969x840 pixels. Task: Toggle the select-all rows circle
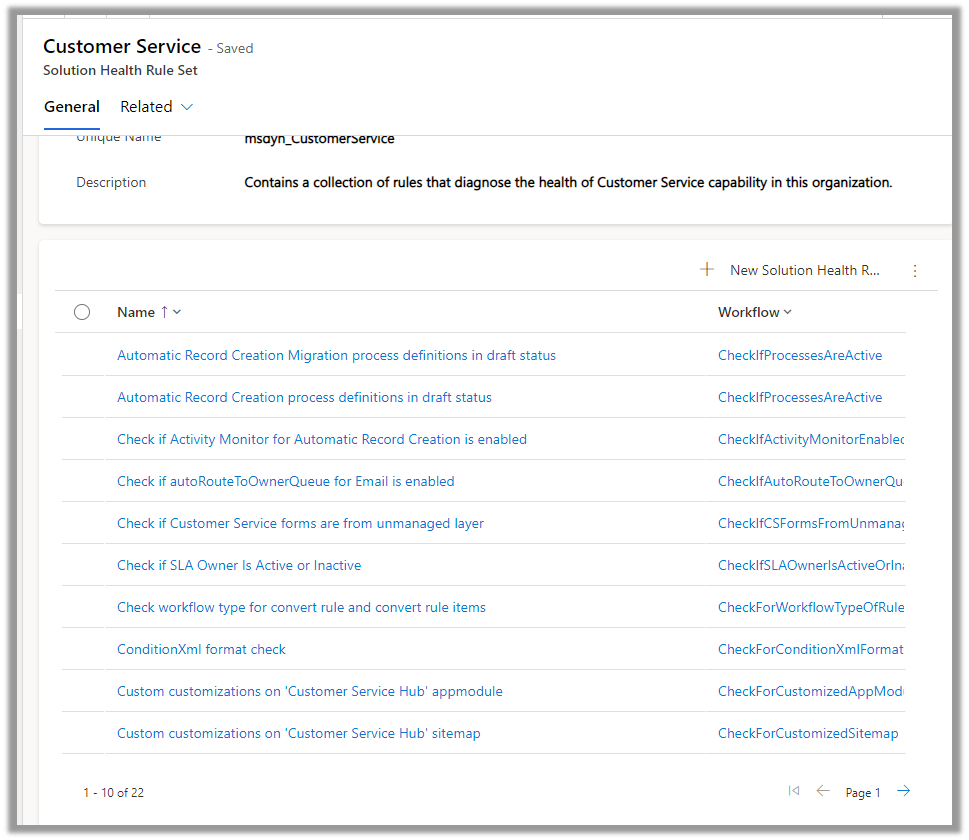click(82, 312)
